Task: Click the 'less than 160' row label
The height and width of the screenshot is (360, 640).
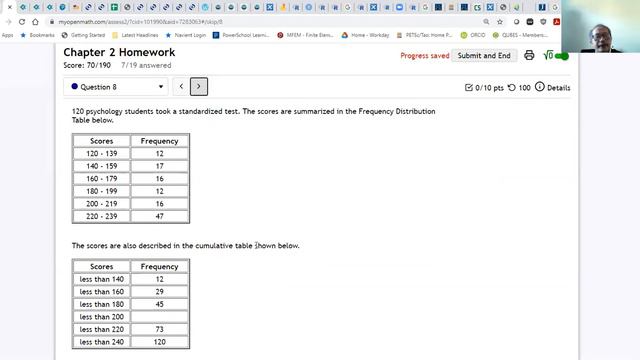Action: [102, 292]
